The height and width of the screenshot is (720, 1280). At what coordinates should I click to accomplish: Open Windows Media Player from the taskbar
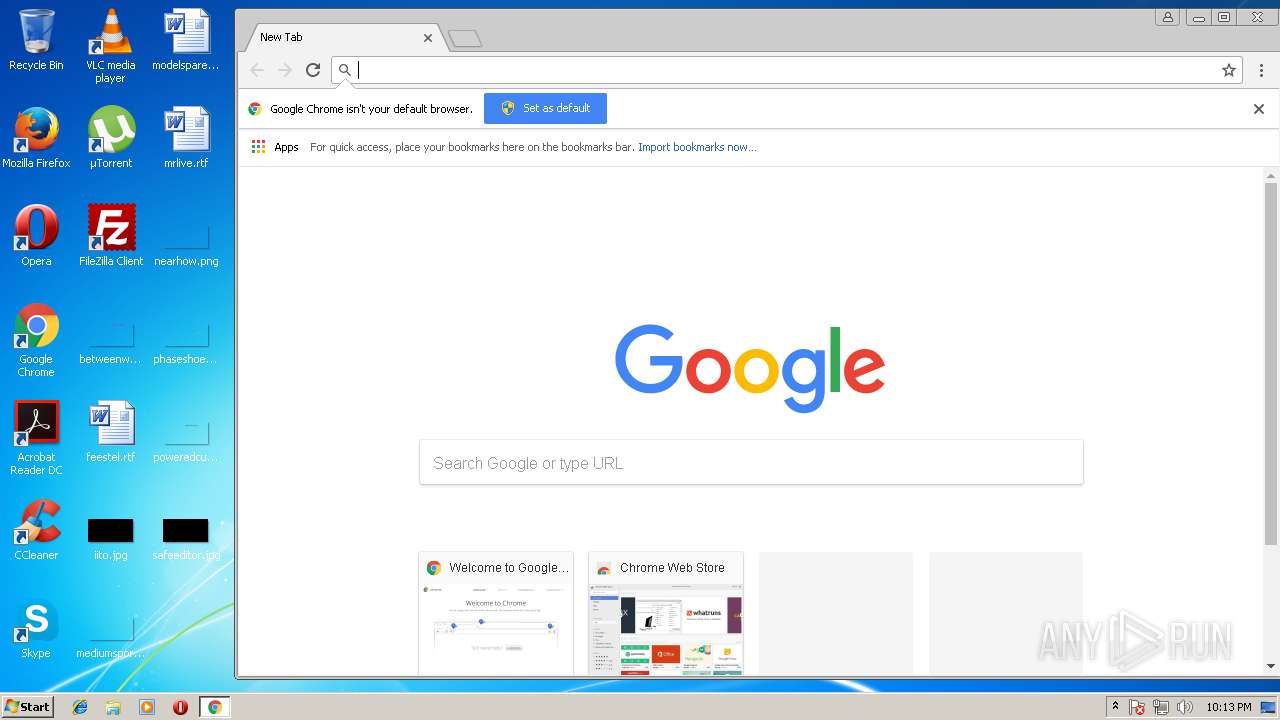coord(147,707)
